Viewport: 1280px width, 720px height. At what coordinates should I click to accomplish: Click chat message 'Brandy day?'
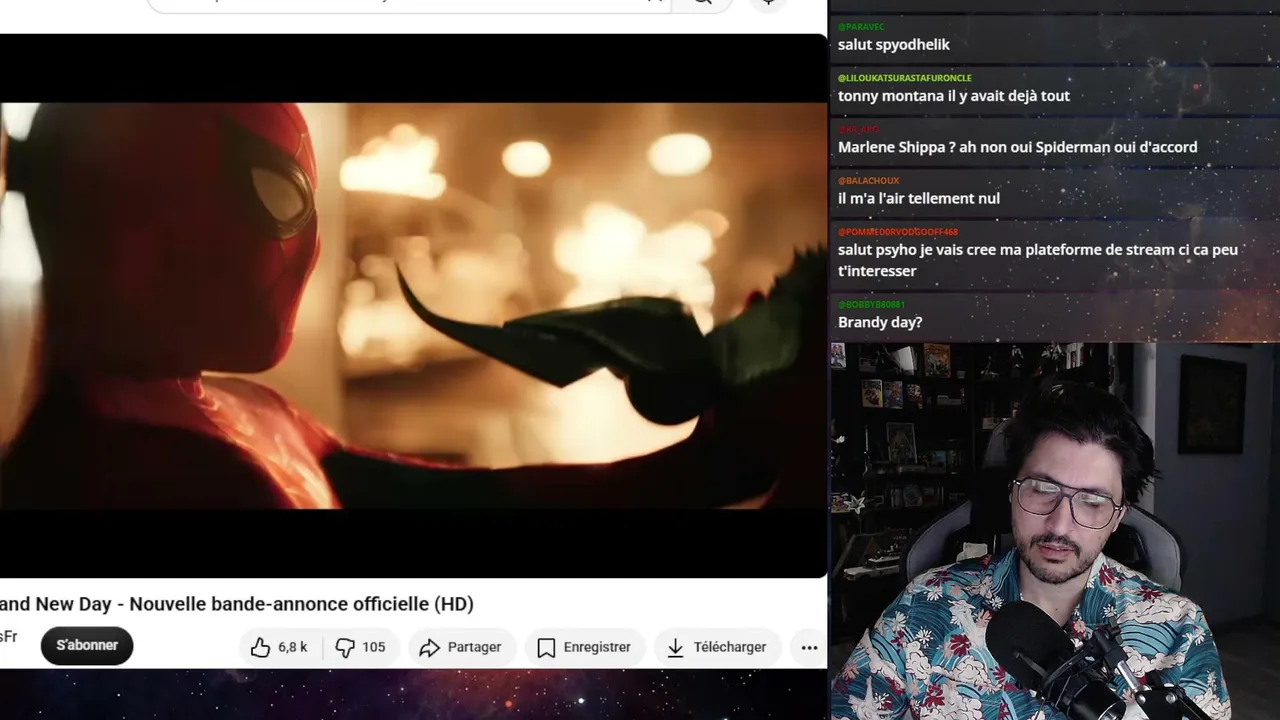[x=880, y=322]
